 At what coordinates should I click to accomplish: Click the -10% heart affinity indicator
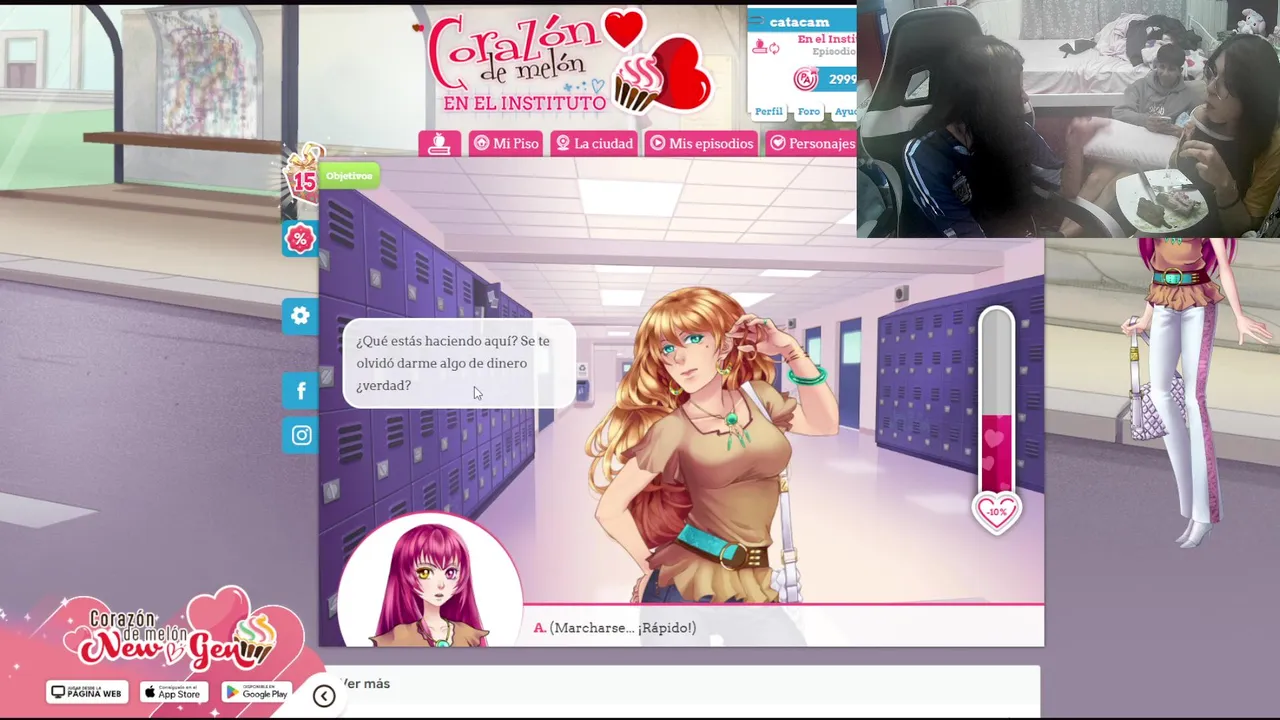(x=997, y=512)
